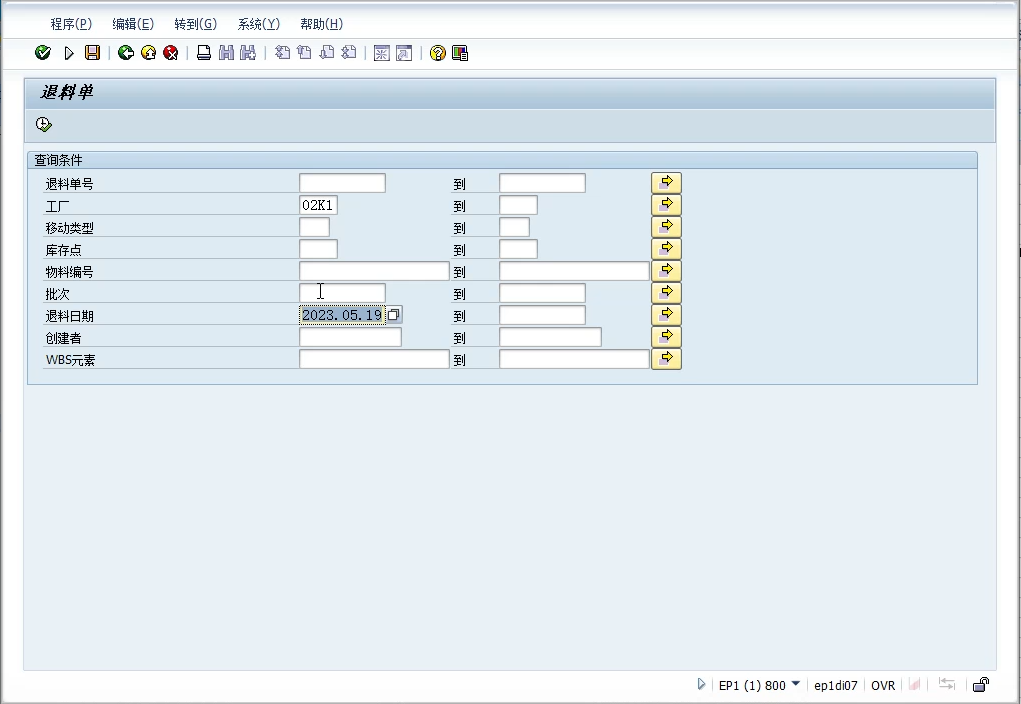This screenshot has height=704, width=1021.
Task: Click multiple selection arrow for WBS元素
Action: tap(666, 358)
